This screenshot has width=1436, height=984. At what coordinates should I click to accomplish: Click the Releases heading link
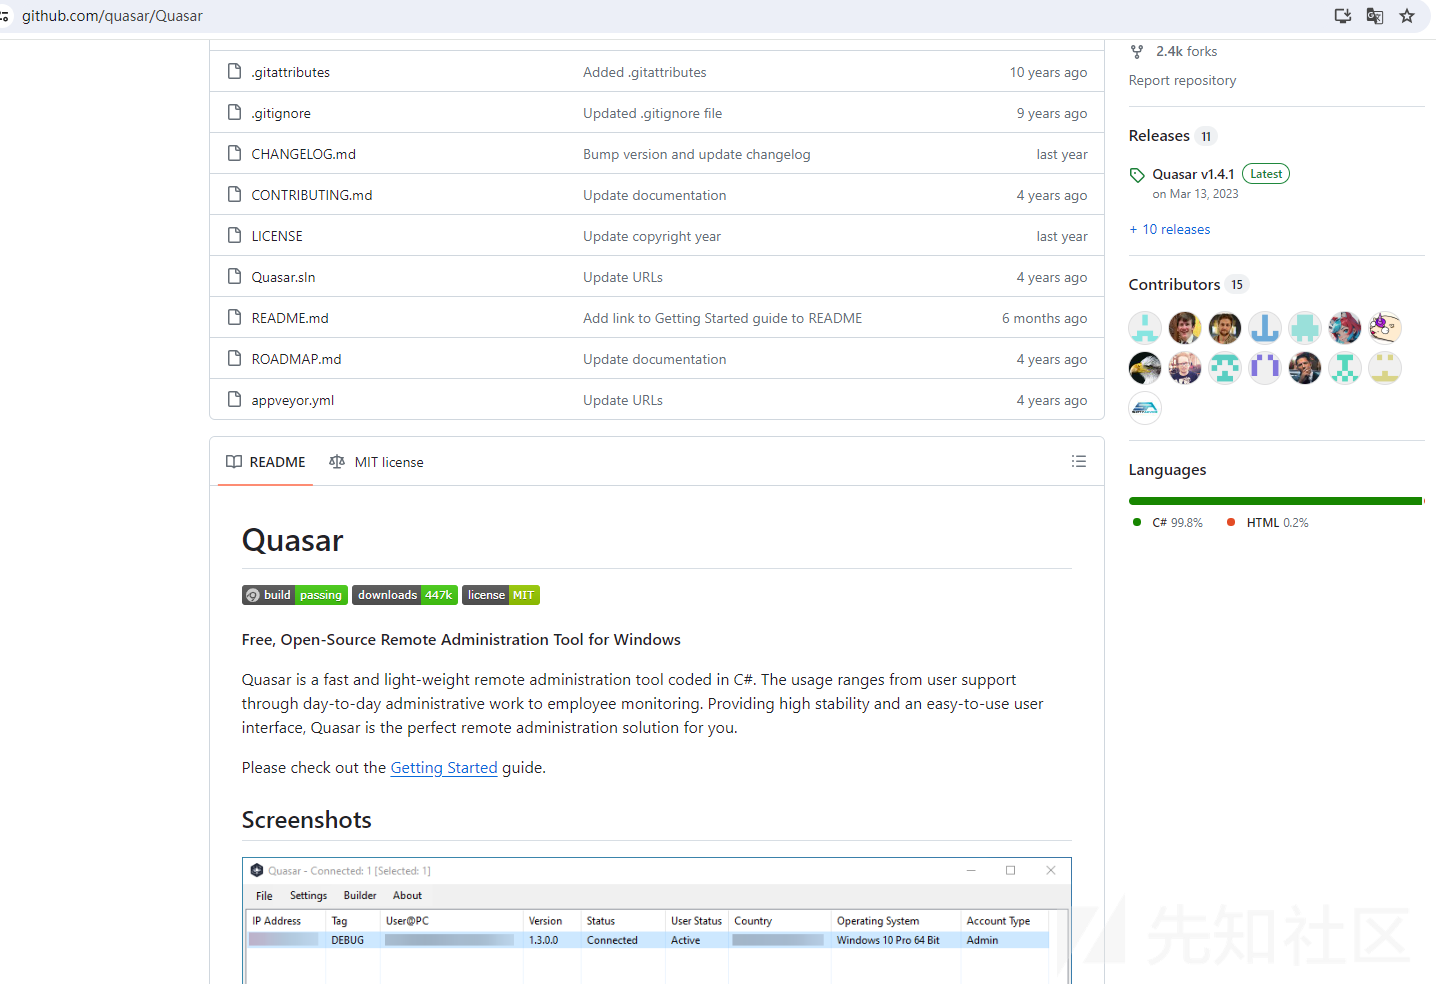[1159, 135]
